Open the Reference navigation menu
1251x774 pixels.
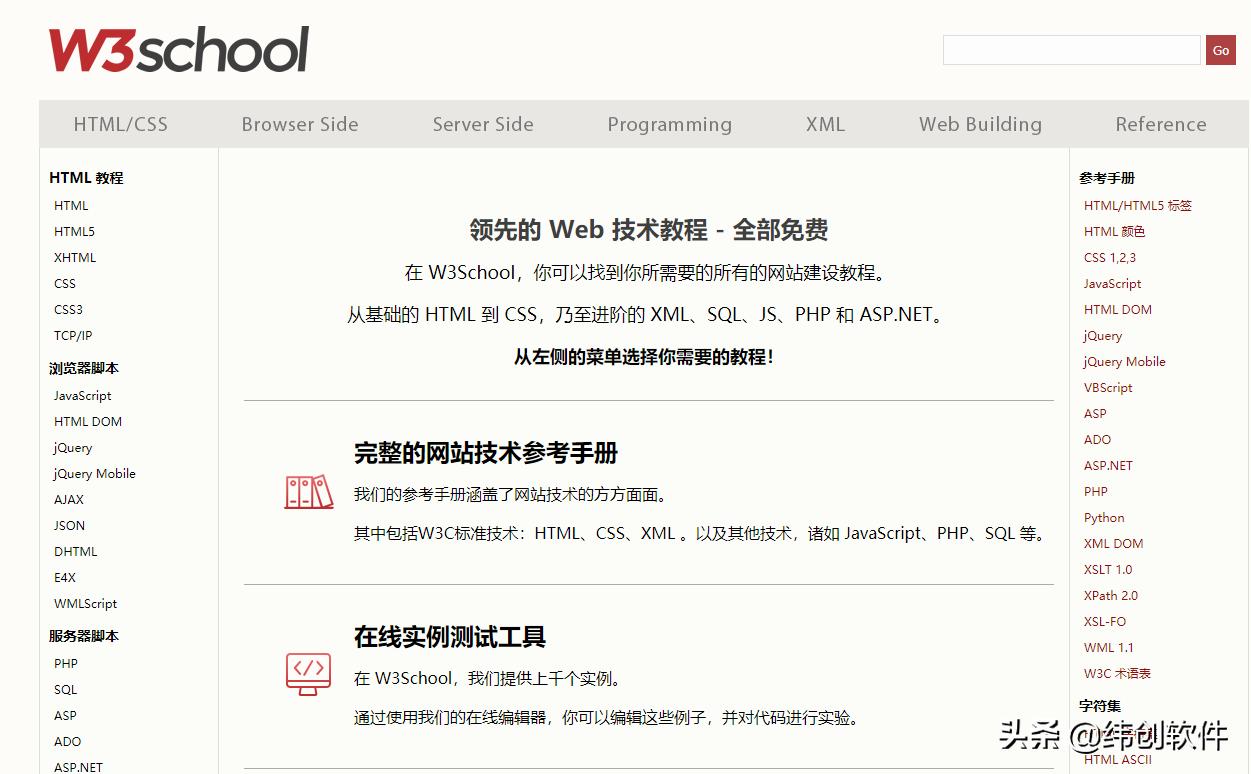click(1160, 123)
